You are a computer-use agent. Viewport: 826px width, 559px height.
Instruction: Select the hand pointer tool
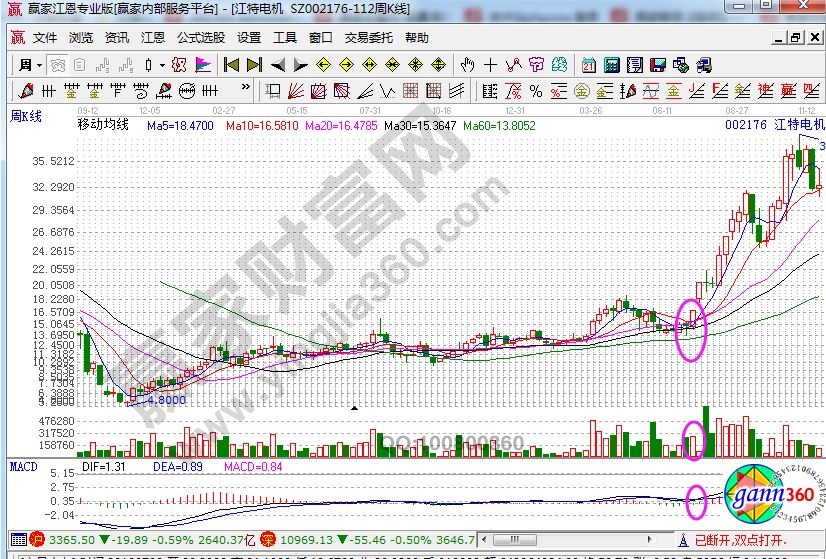pyautogui.click(x=467, y=65)
